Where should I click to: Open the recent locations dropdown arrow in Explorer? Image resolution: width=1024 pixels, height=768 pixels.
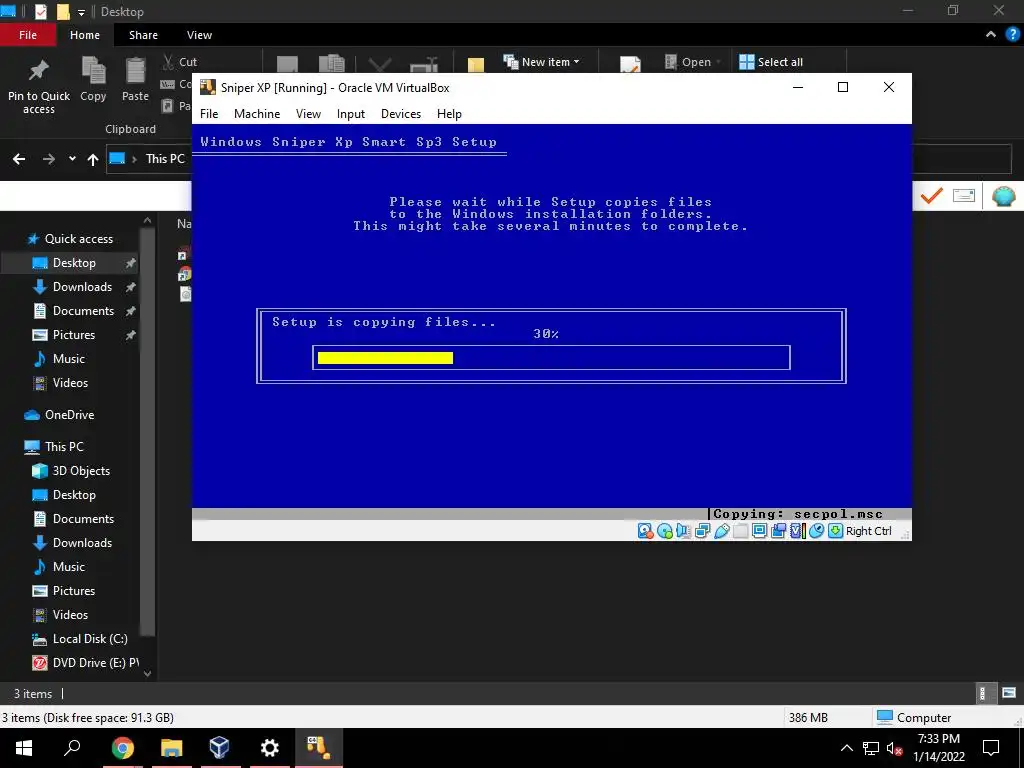[x=72, y=159]
